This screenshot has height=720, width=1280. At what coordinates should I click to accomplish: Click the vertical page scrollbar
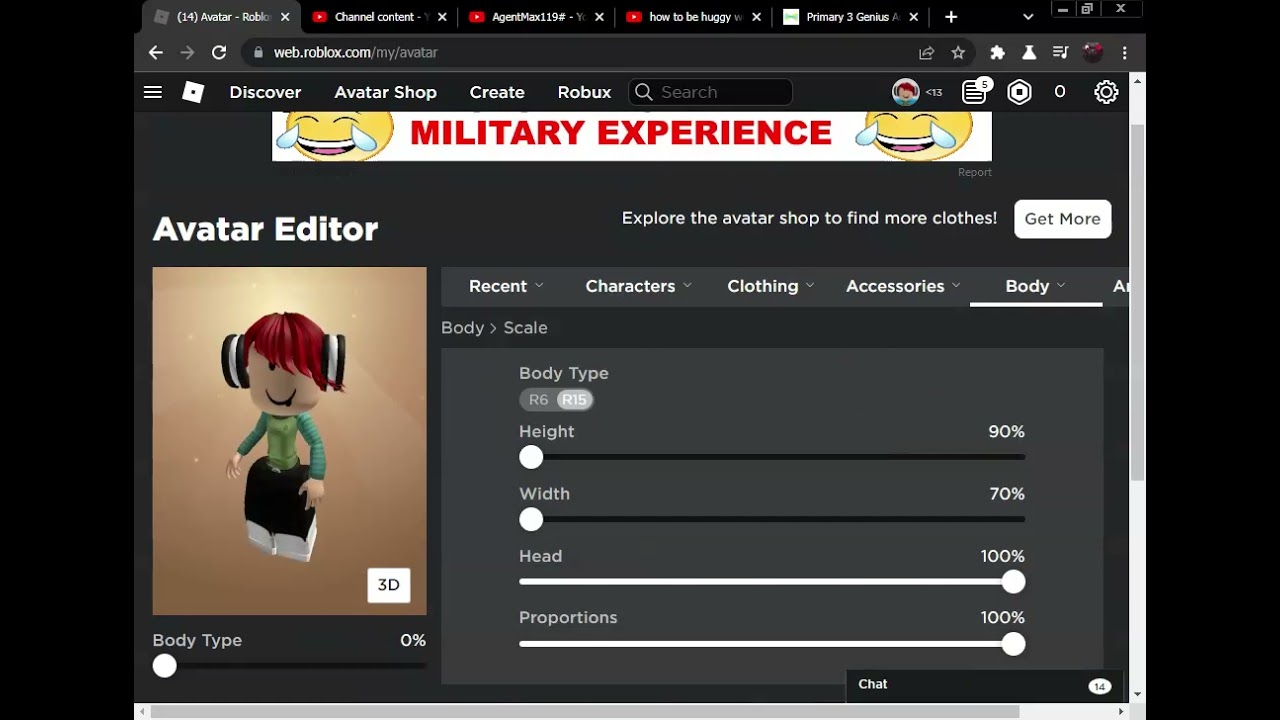click(1137, 300)
